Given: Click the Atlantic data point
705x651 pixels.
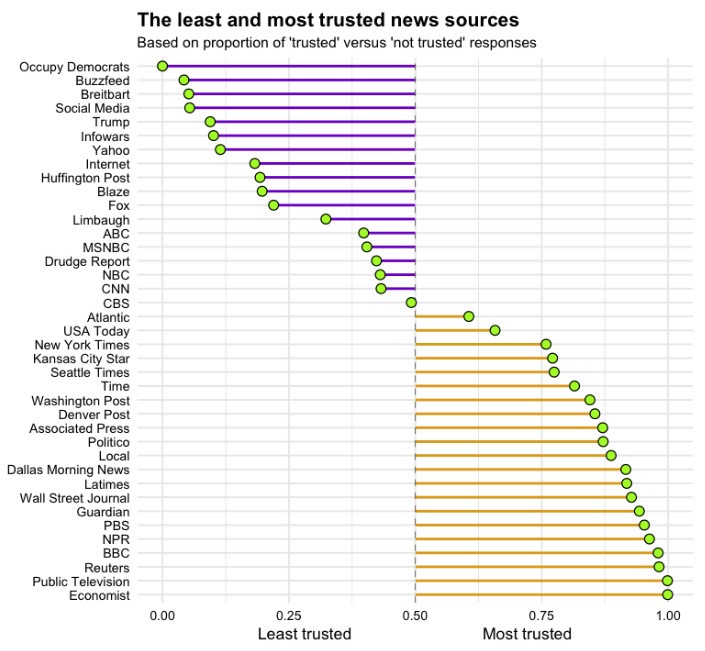Looking at the screenshot, I should click(x=469, y=317).
